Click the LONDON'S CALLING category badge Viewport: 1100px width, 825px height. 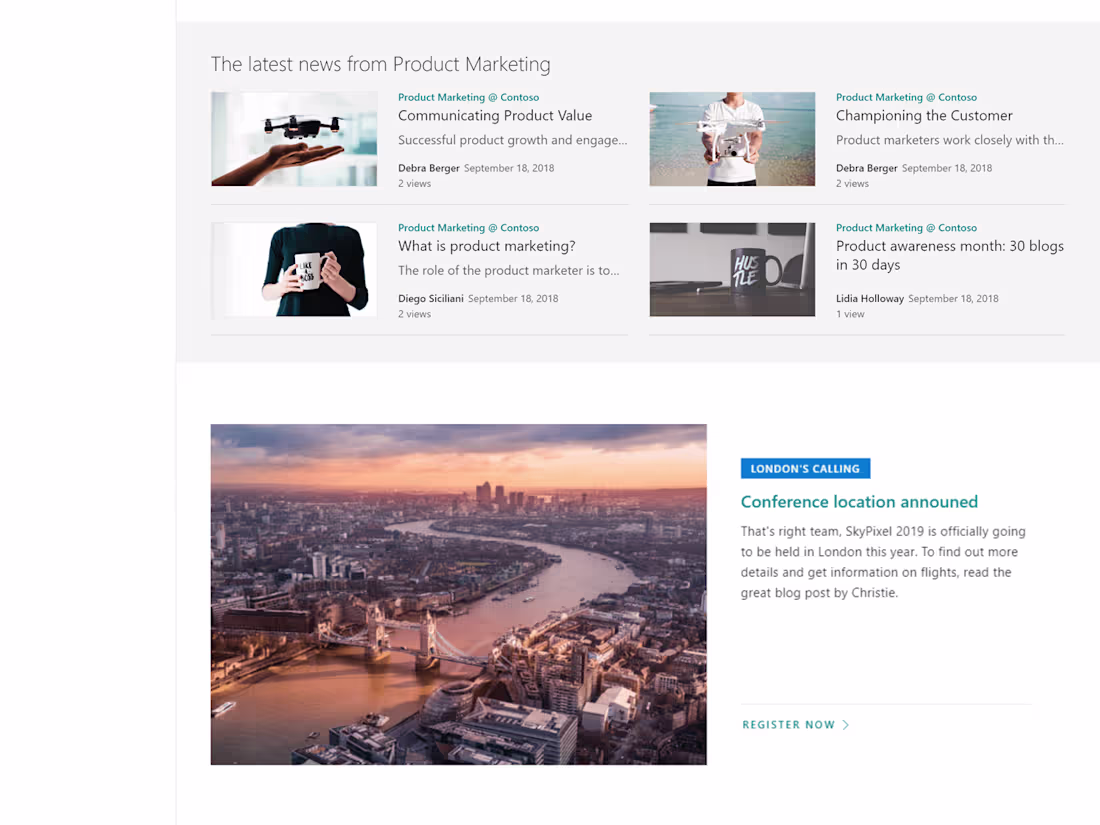point(805,468)
